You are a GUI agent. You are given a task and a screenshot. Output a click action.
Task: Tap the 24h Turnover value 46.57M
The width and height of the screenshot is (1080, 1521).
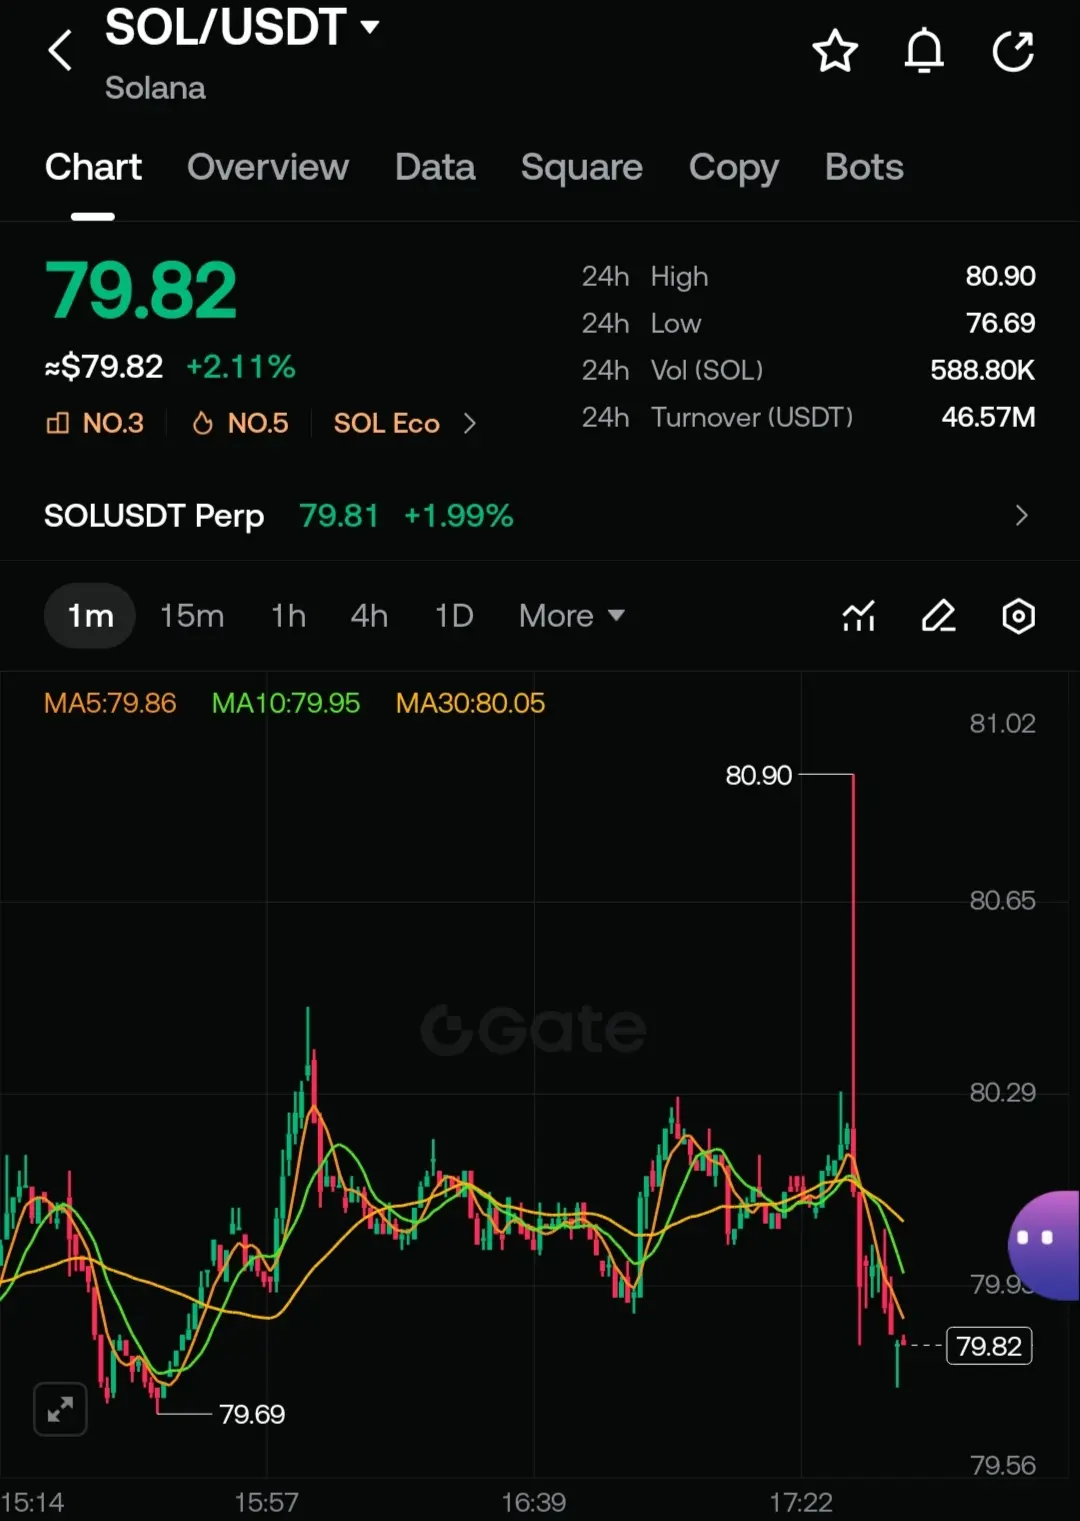[988, 417]
